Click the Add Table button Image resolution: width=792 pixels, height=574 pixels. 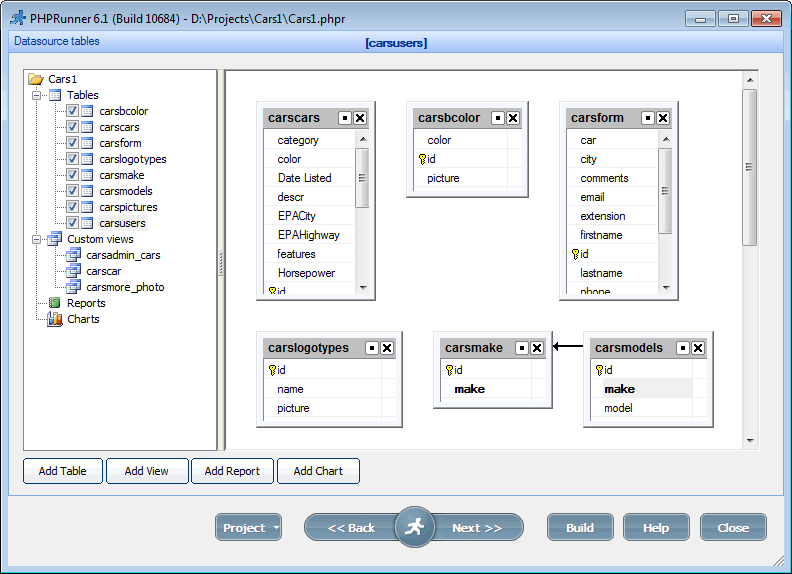point(63,471)
